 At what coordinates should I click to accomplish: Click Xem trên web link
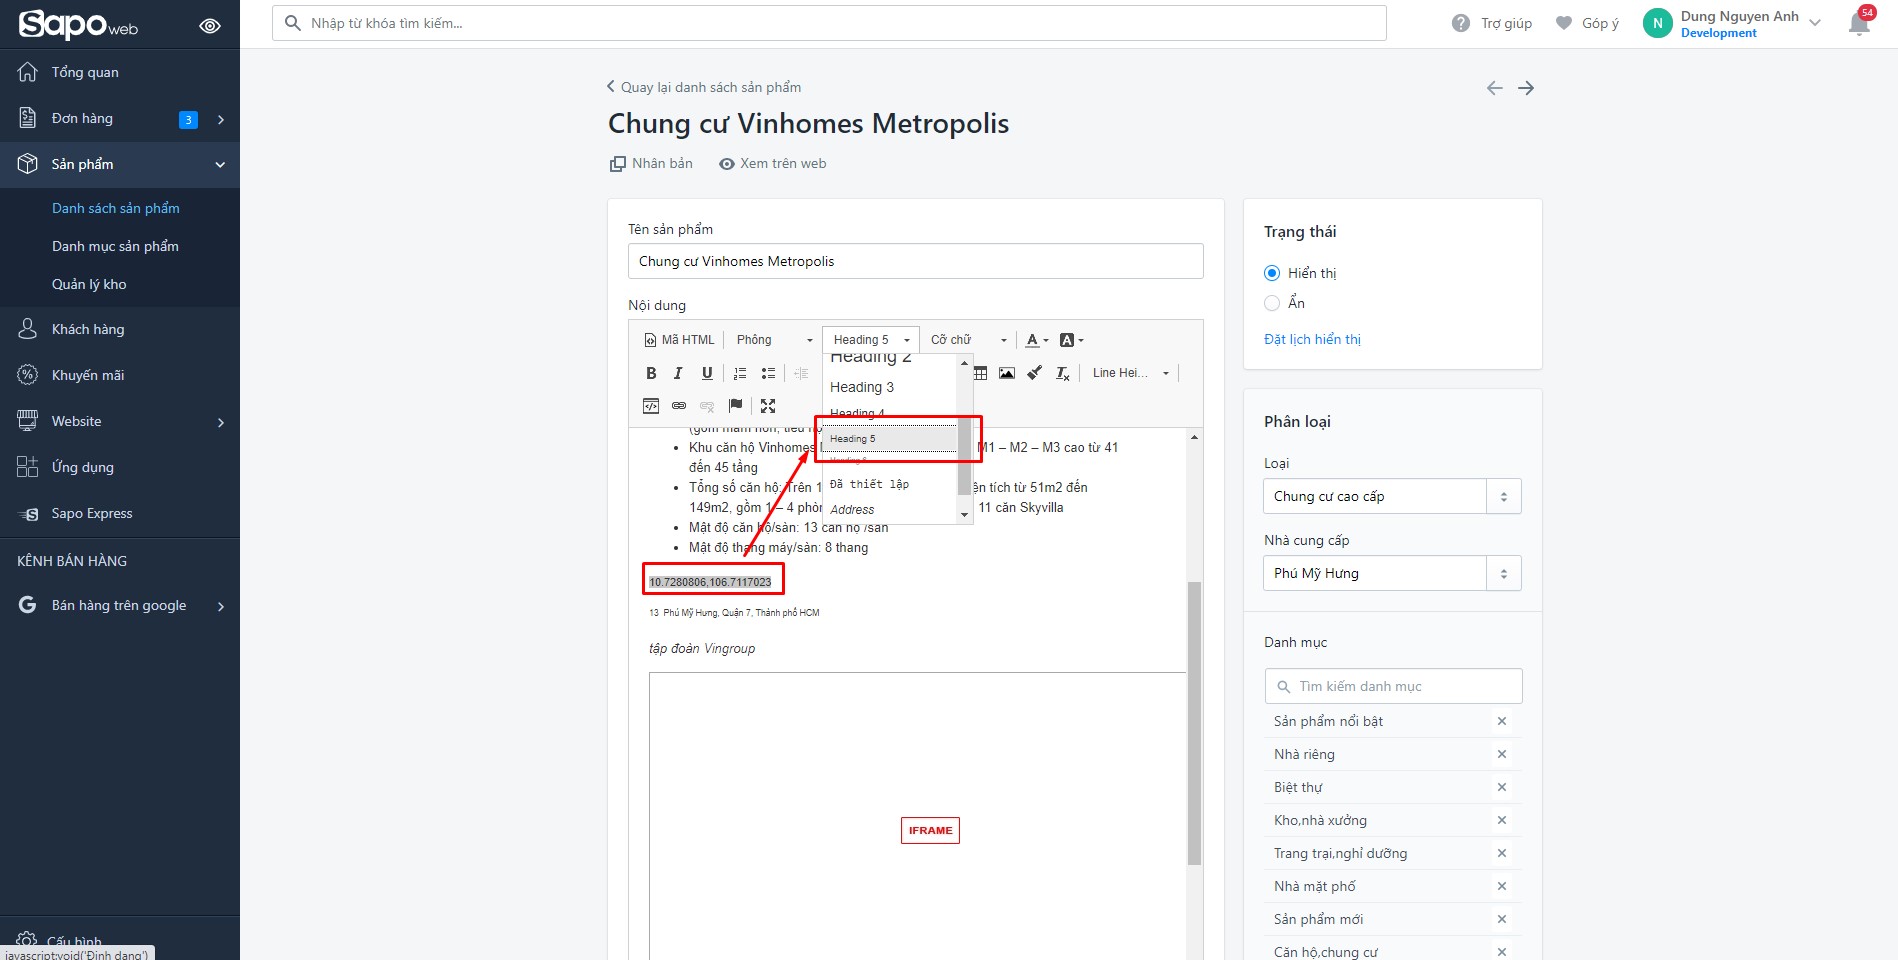point(773,164)
